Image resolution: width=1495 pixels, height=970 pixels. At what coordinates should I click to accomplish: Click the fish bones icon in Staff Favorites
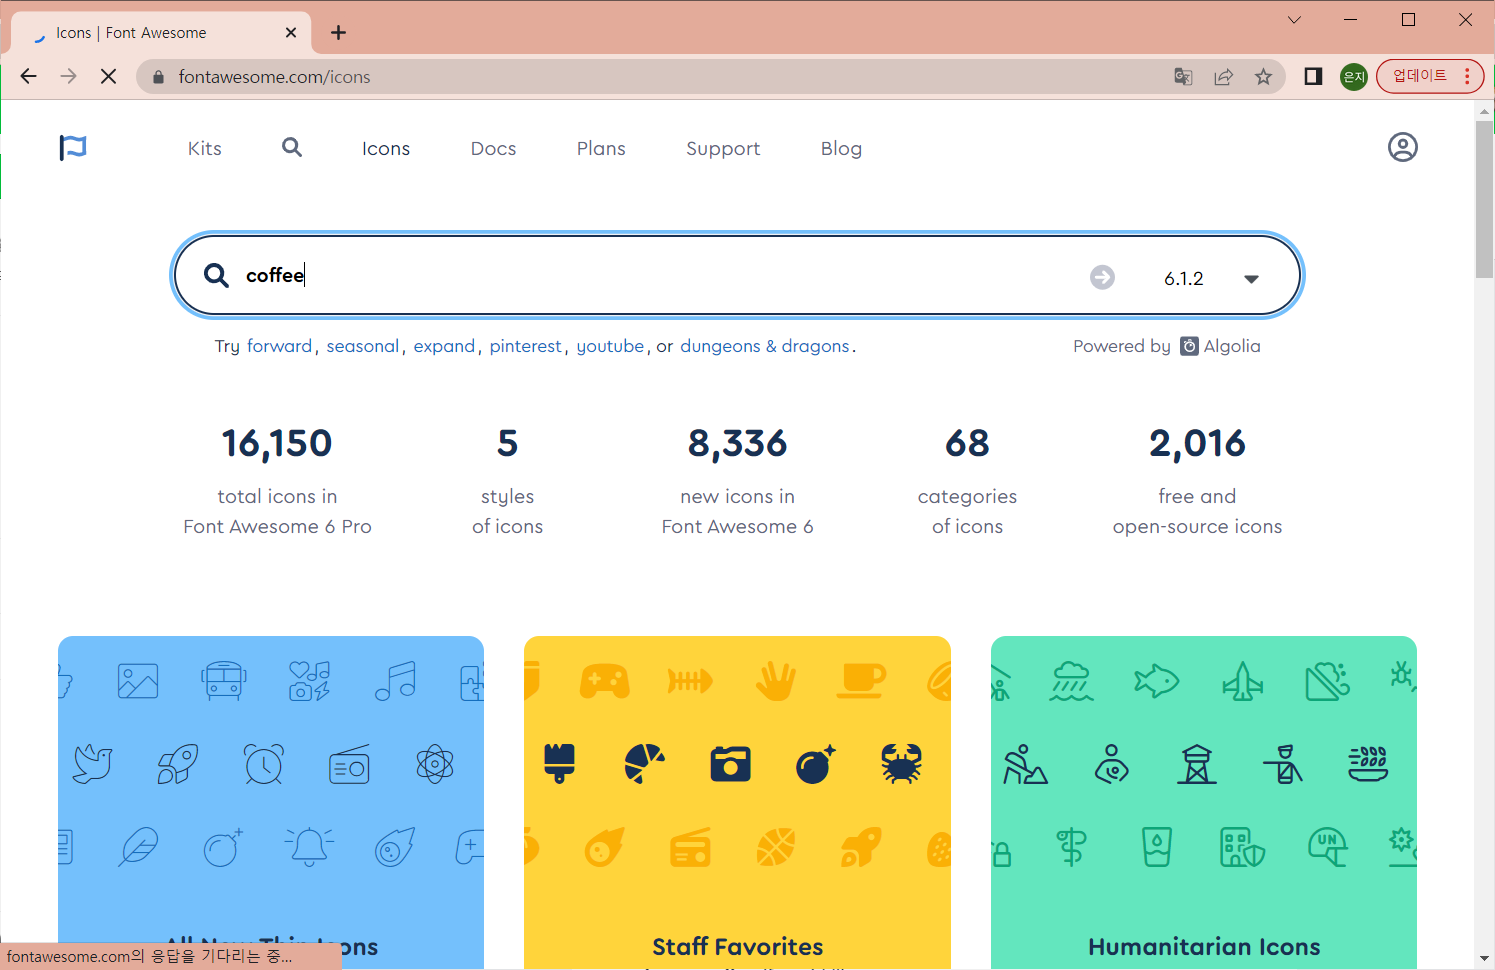click(690, 682)
